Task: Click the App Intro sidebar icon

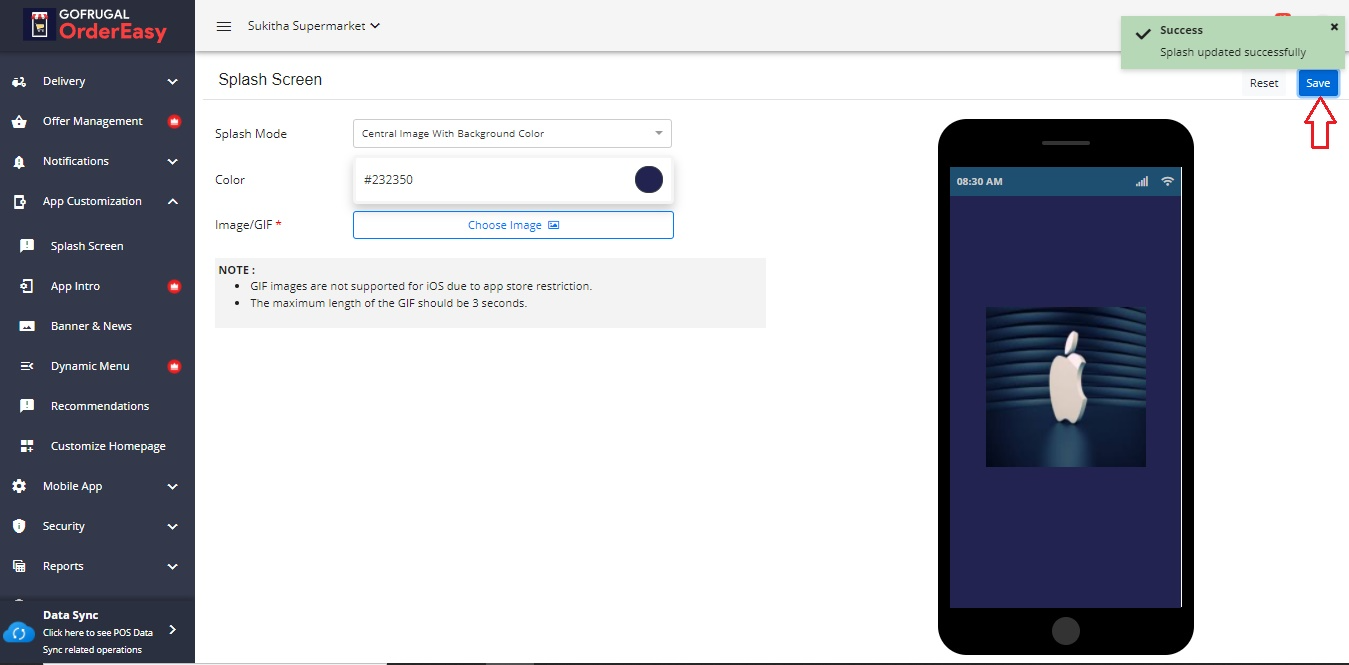Action: click(28, 286)
